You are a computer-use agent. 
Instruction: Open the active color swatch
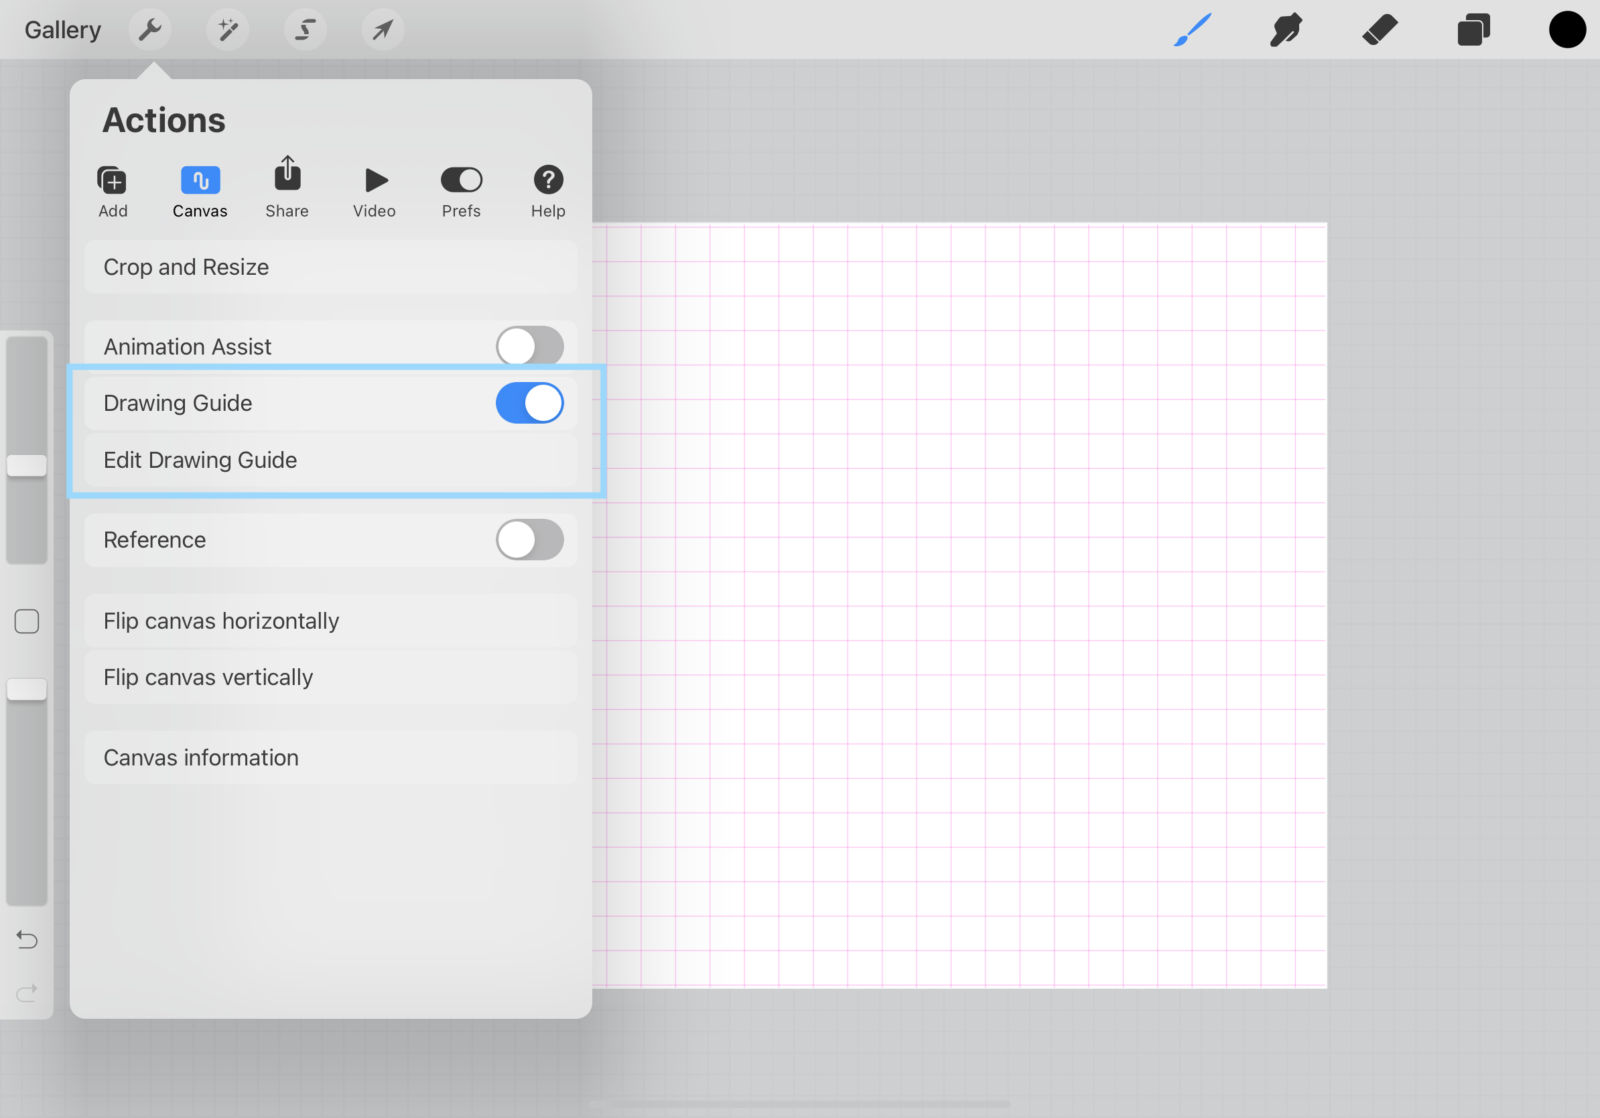click(x=1566, y=29)
